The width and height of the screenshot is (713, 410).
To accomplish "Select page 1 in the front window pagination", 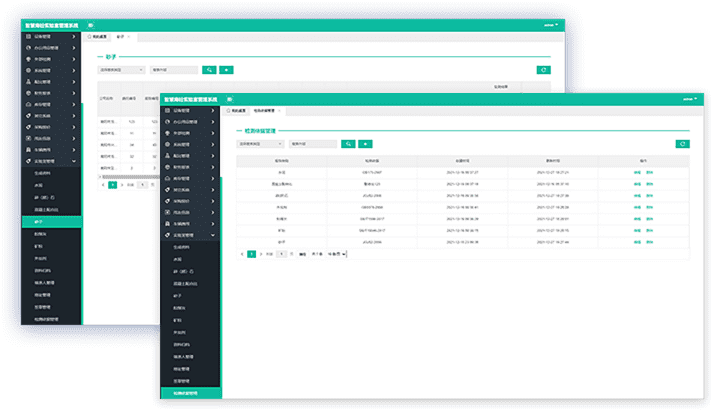I will (251, 254).
